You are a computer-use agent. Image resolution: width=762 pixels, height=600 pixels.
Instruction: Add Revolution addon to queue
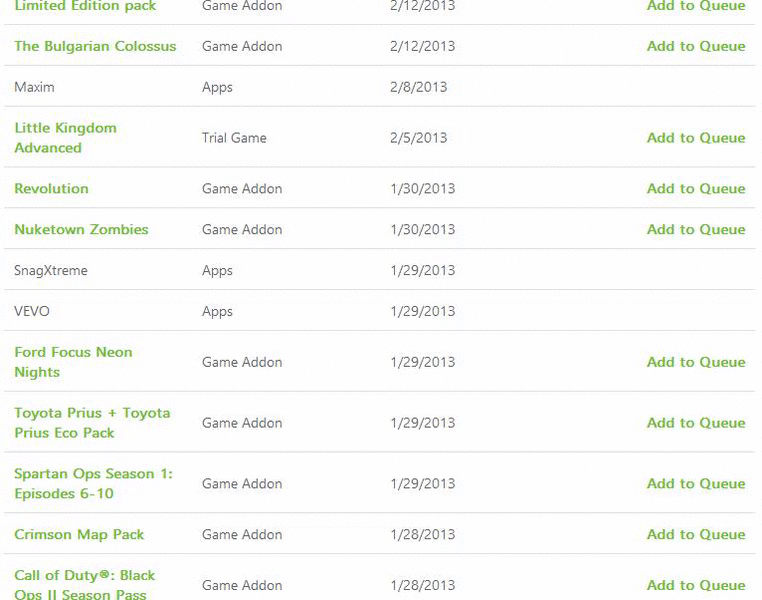pyautogui.click(x=695, y=188)
